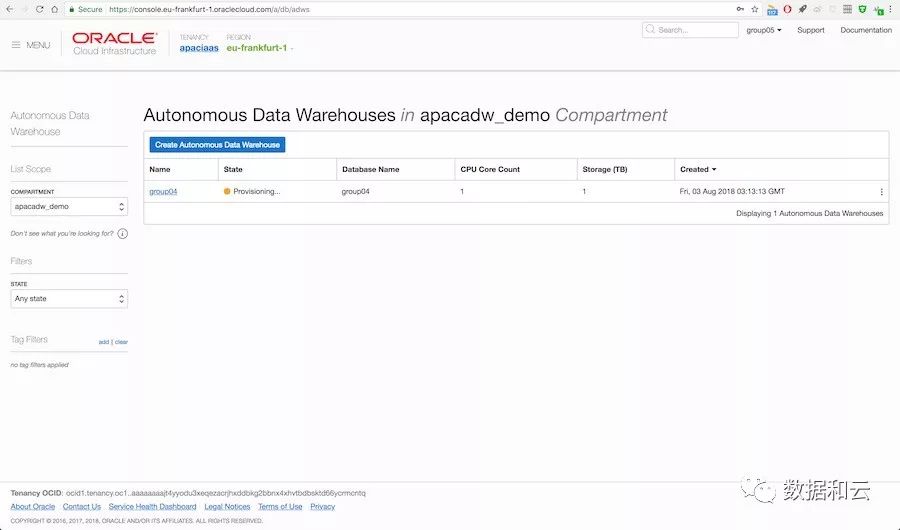Expand the group05 user menu
This screenshot has height=530, width=900.
point(764,30)
